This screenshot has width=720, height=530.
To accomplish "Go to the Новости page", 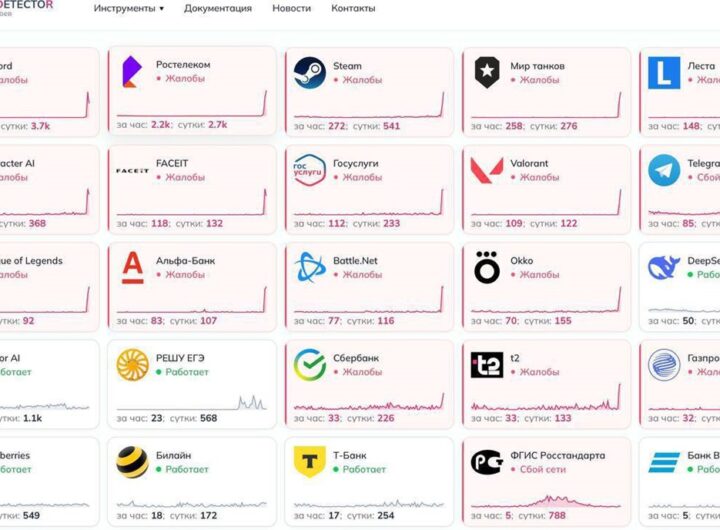I will click(291, 9).
